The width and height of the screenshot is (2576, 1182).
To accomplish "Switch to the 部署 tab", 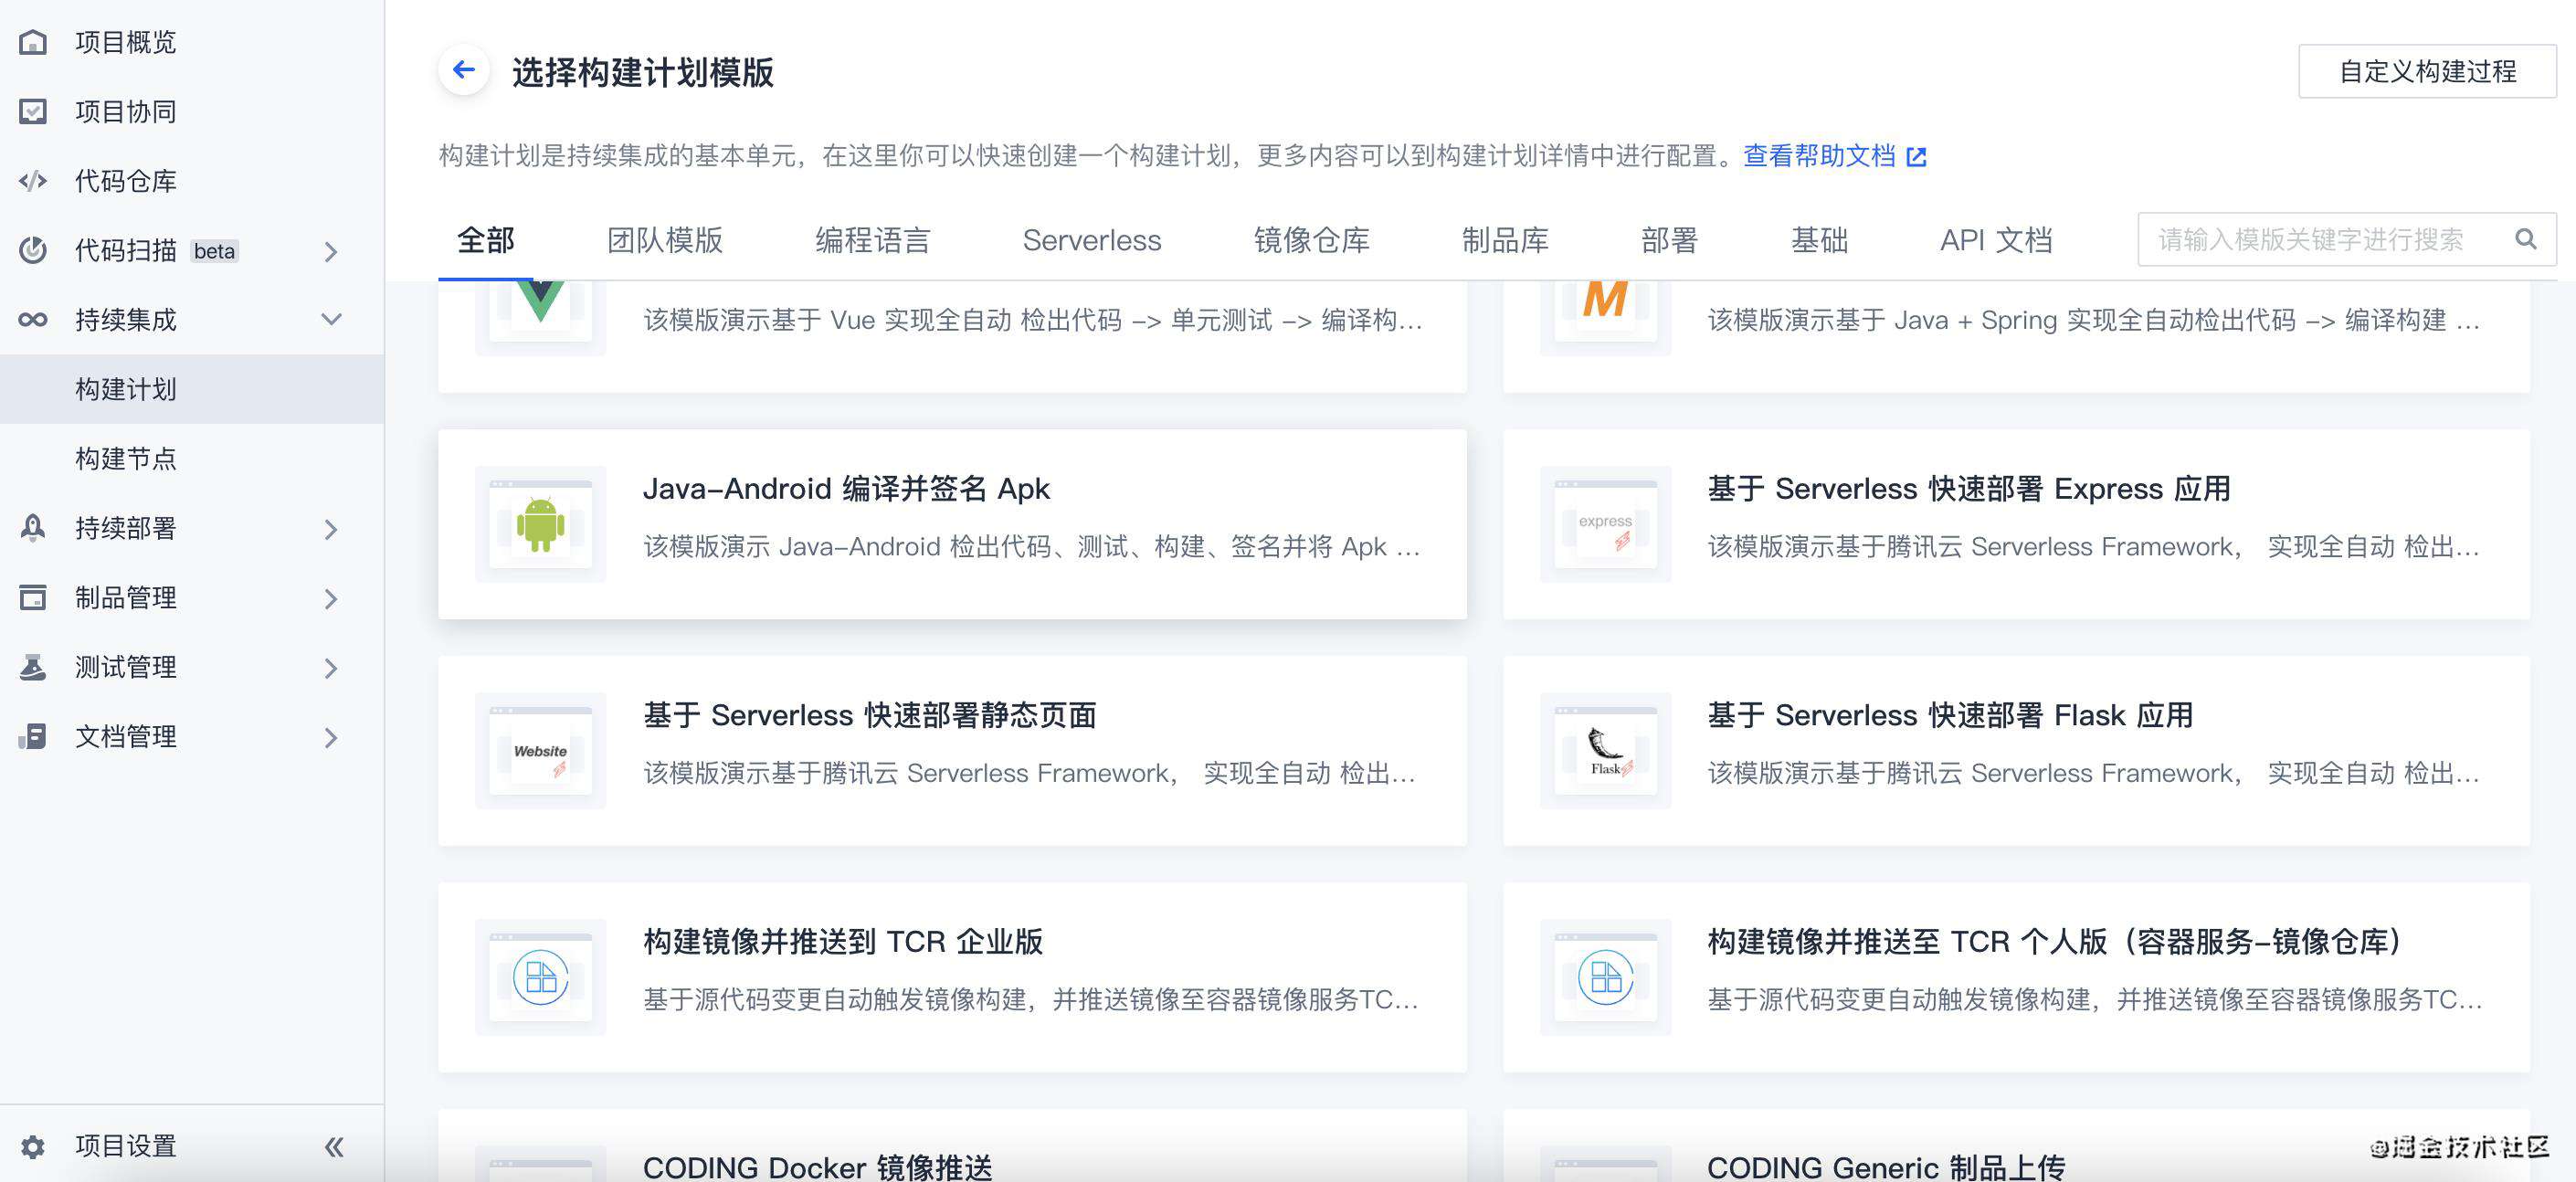I will 1669,240.
